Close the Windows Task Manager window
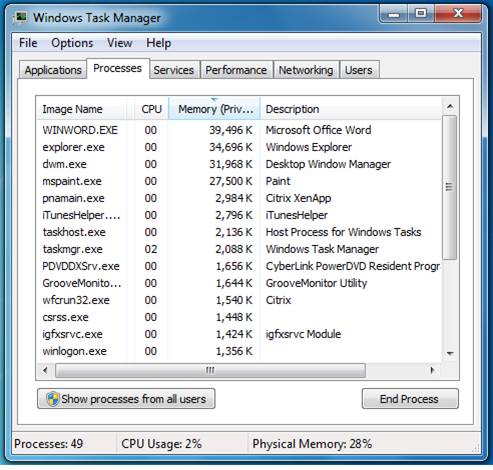 pos(458,14)
